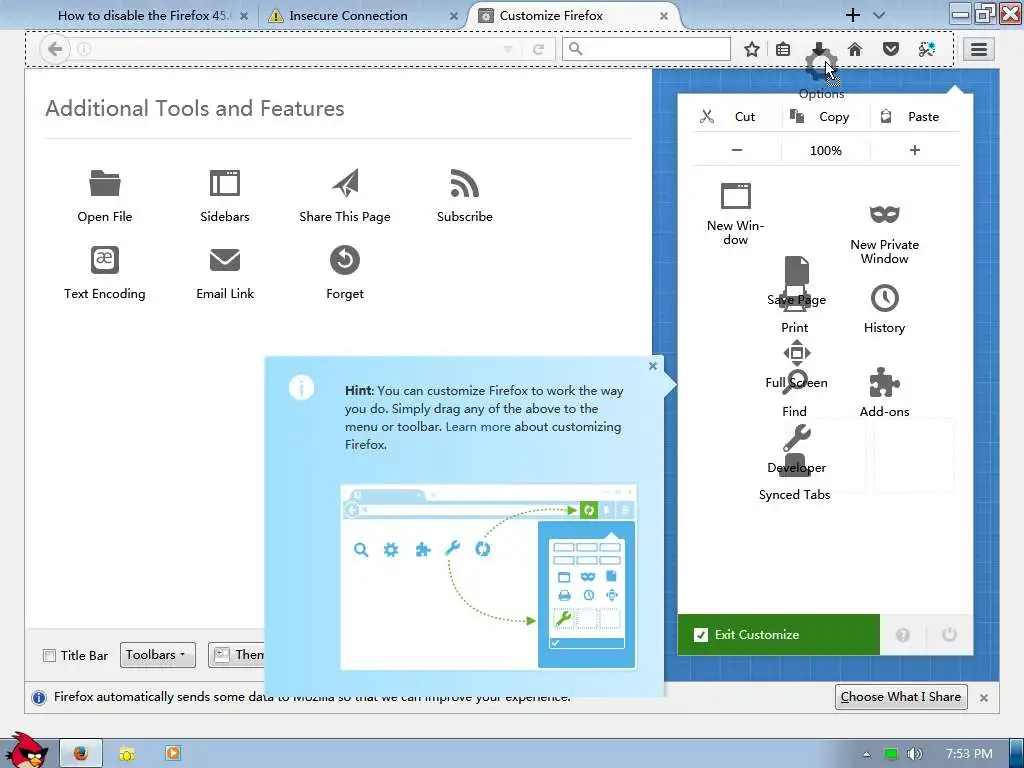This screenshot has height=768, width=1024.
Task: Click the Developer wrench icon
Action: (797, 438)
